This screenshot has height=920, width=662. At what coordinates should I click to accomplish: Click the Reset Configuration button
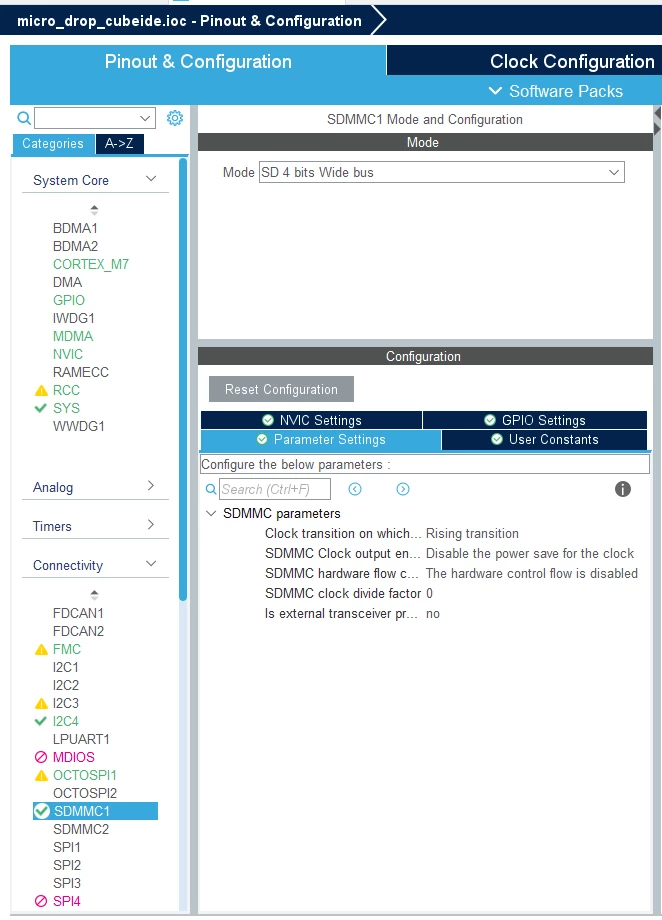(281, 389)
